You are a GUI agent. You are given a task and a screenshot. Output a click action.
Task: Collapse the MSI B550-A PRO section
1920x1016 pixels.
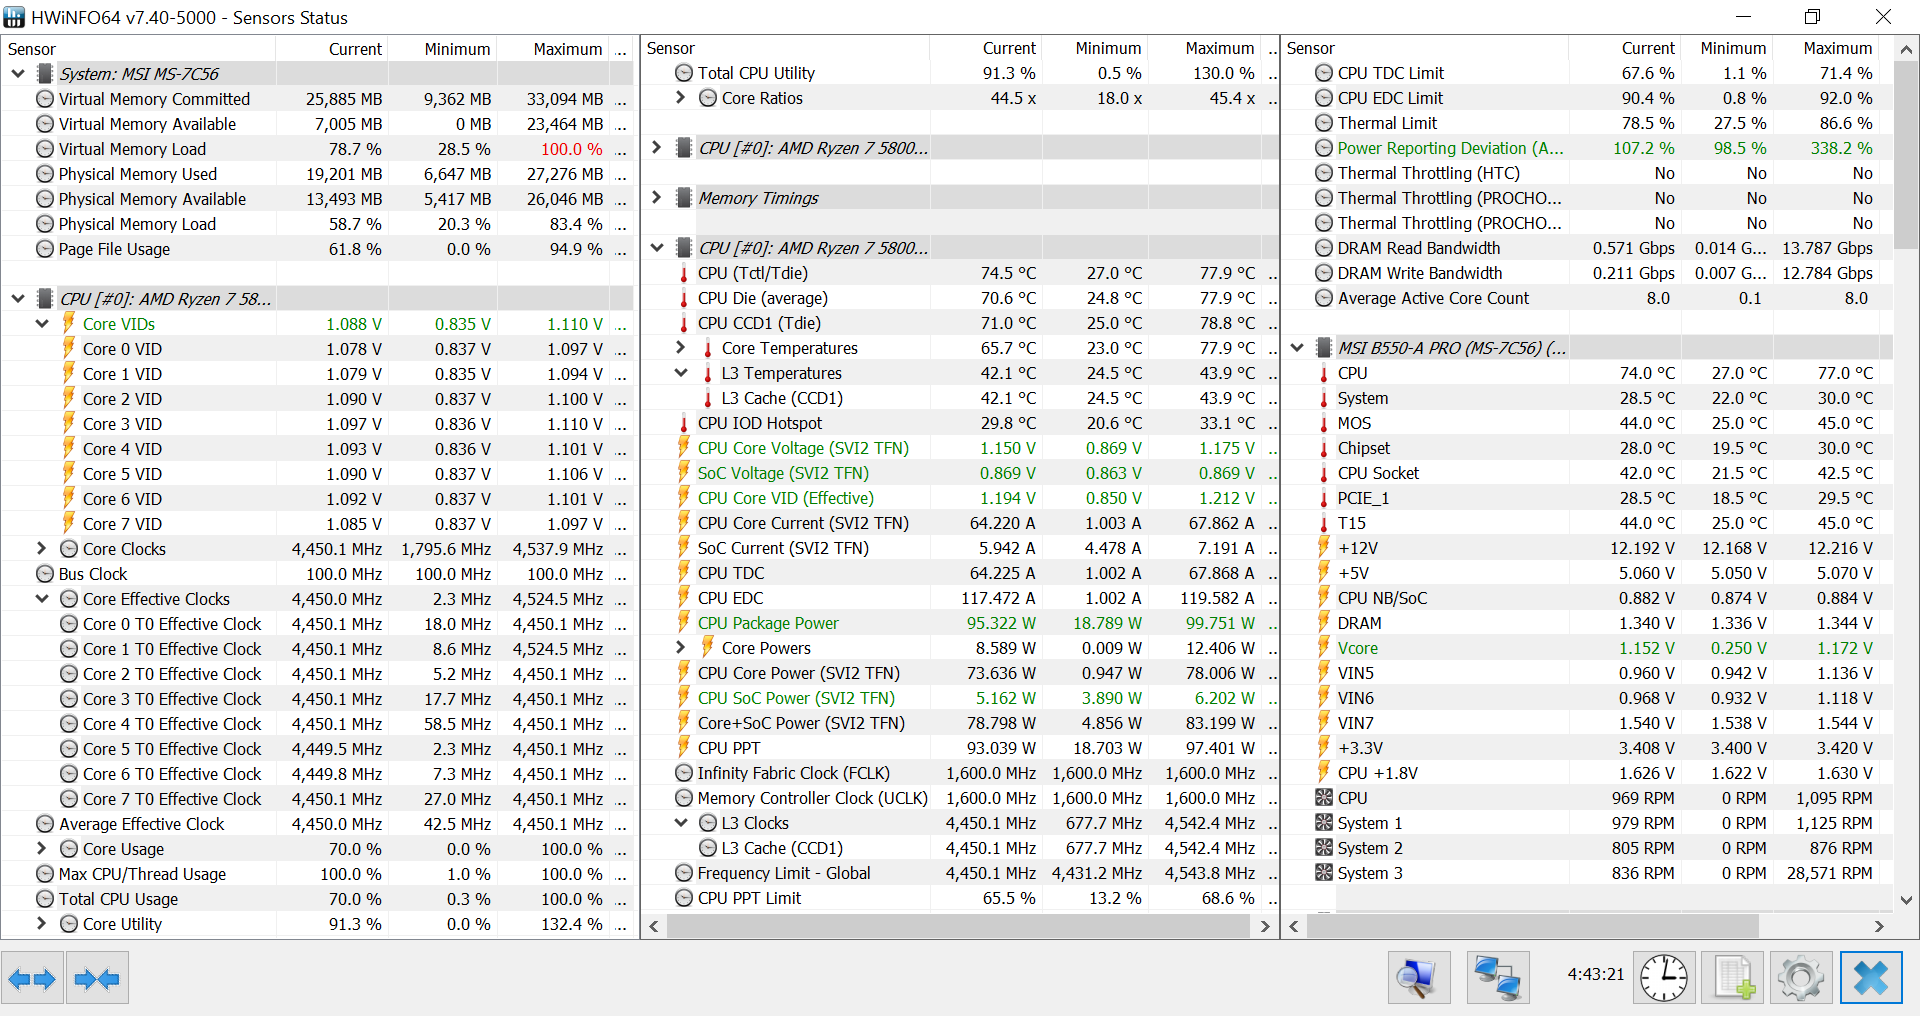pos(1297,348)
